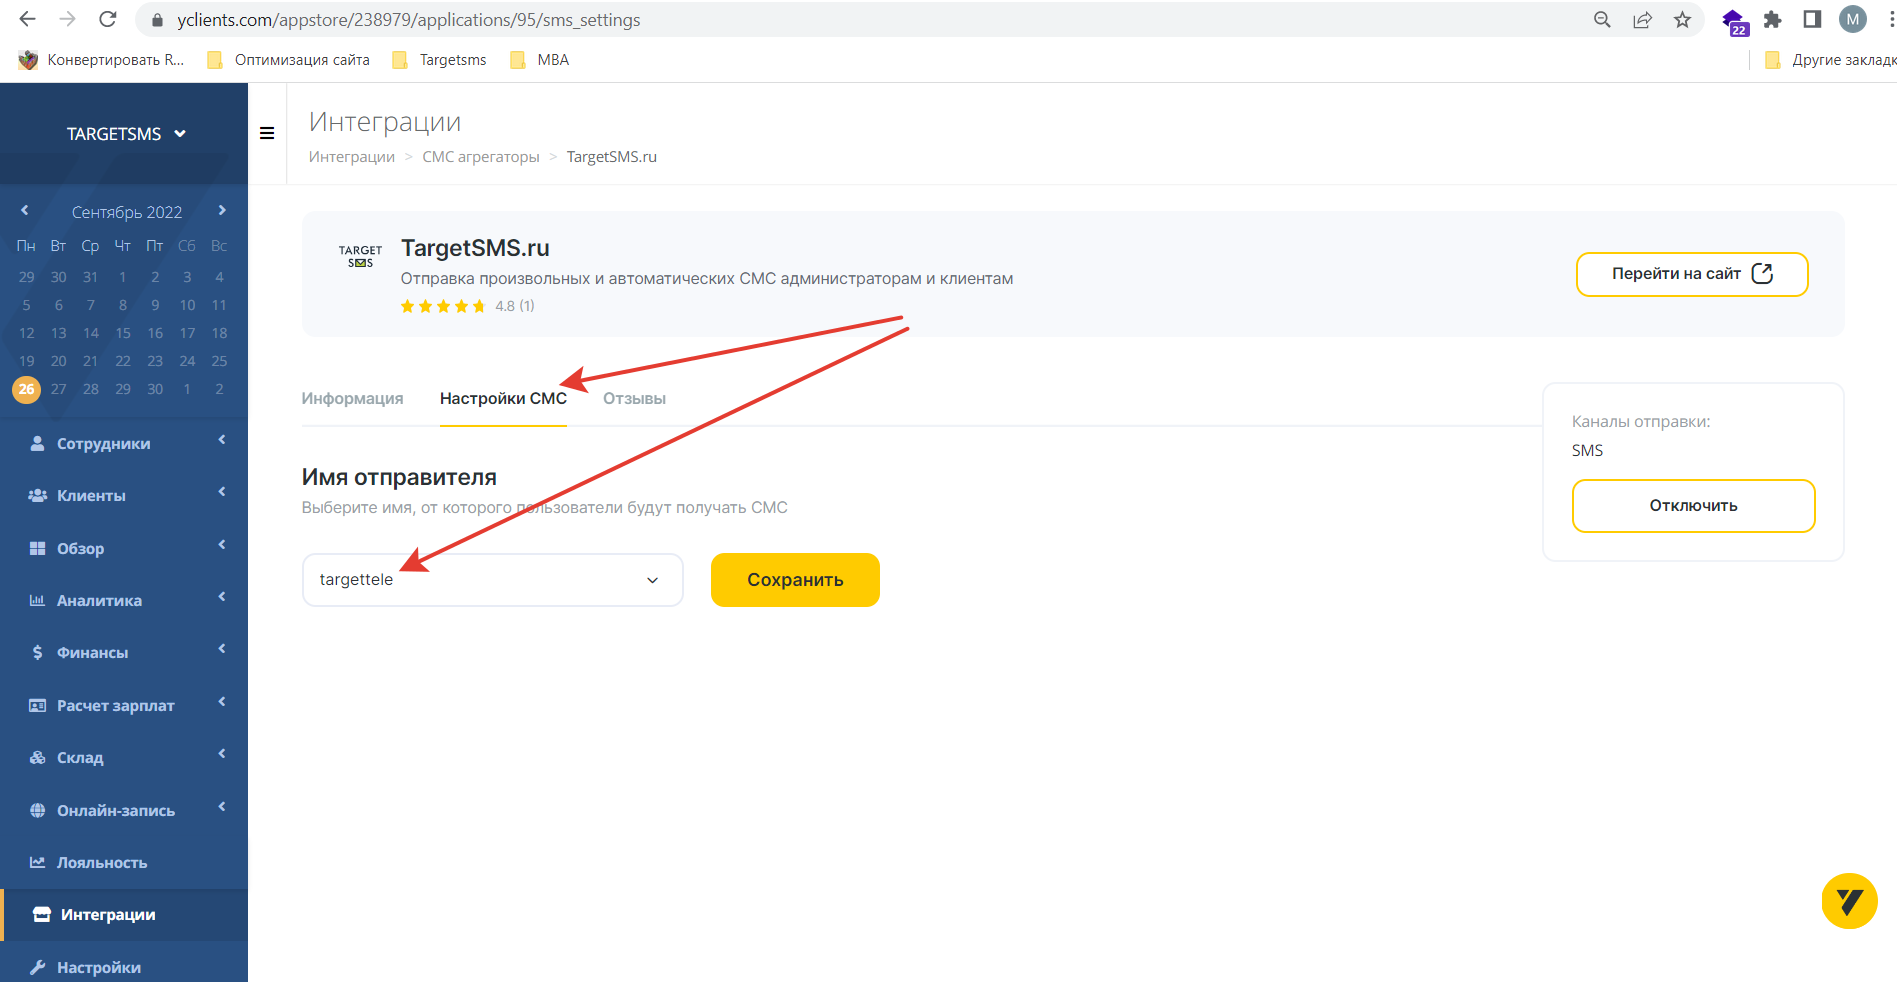
Task: Open the yellow support chat widget
Action: (x=1849, y=901)
